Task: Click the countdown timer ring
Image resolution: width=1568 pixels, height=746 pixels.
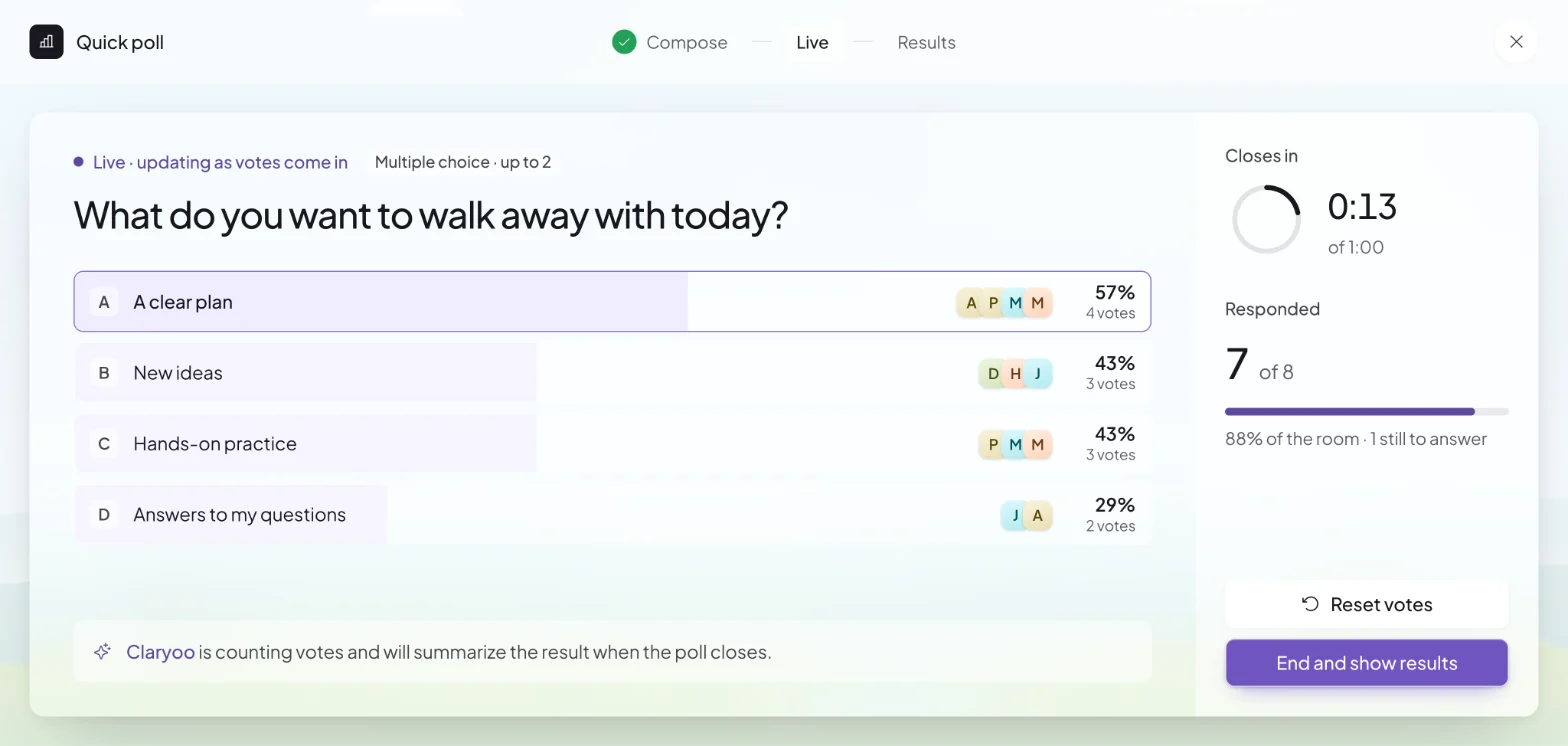Action: point(1266,219)
